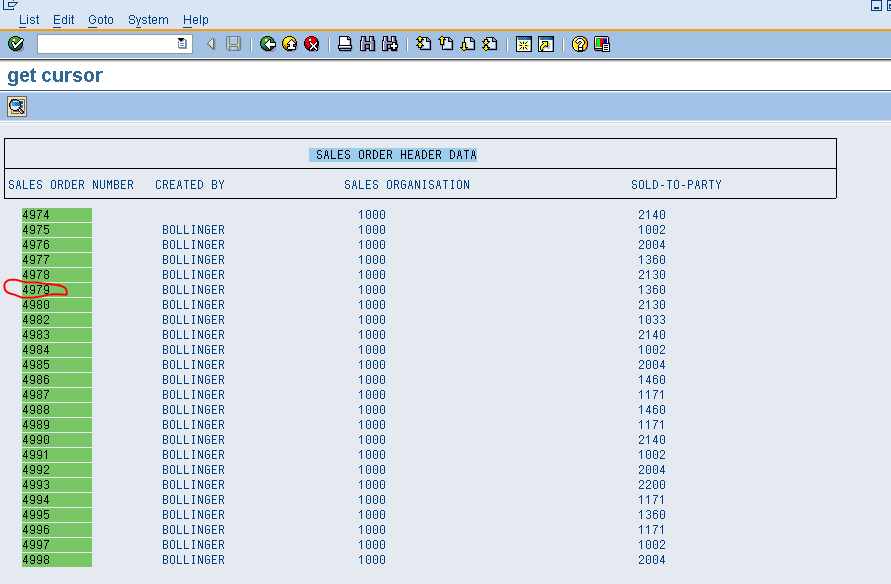
Task: Click the green Enter checkmark icon
Action: tap(15, 43)
